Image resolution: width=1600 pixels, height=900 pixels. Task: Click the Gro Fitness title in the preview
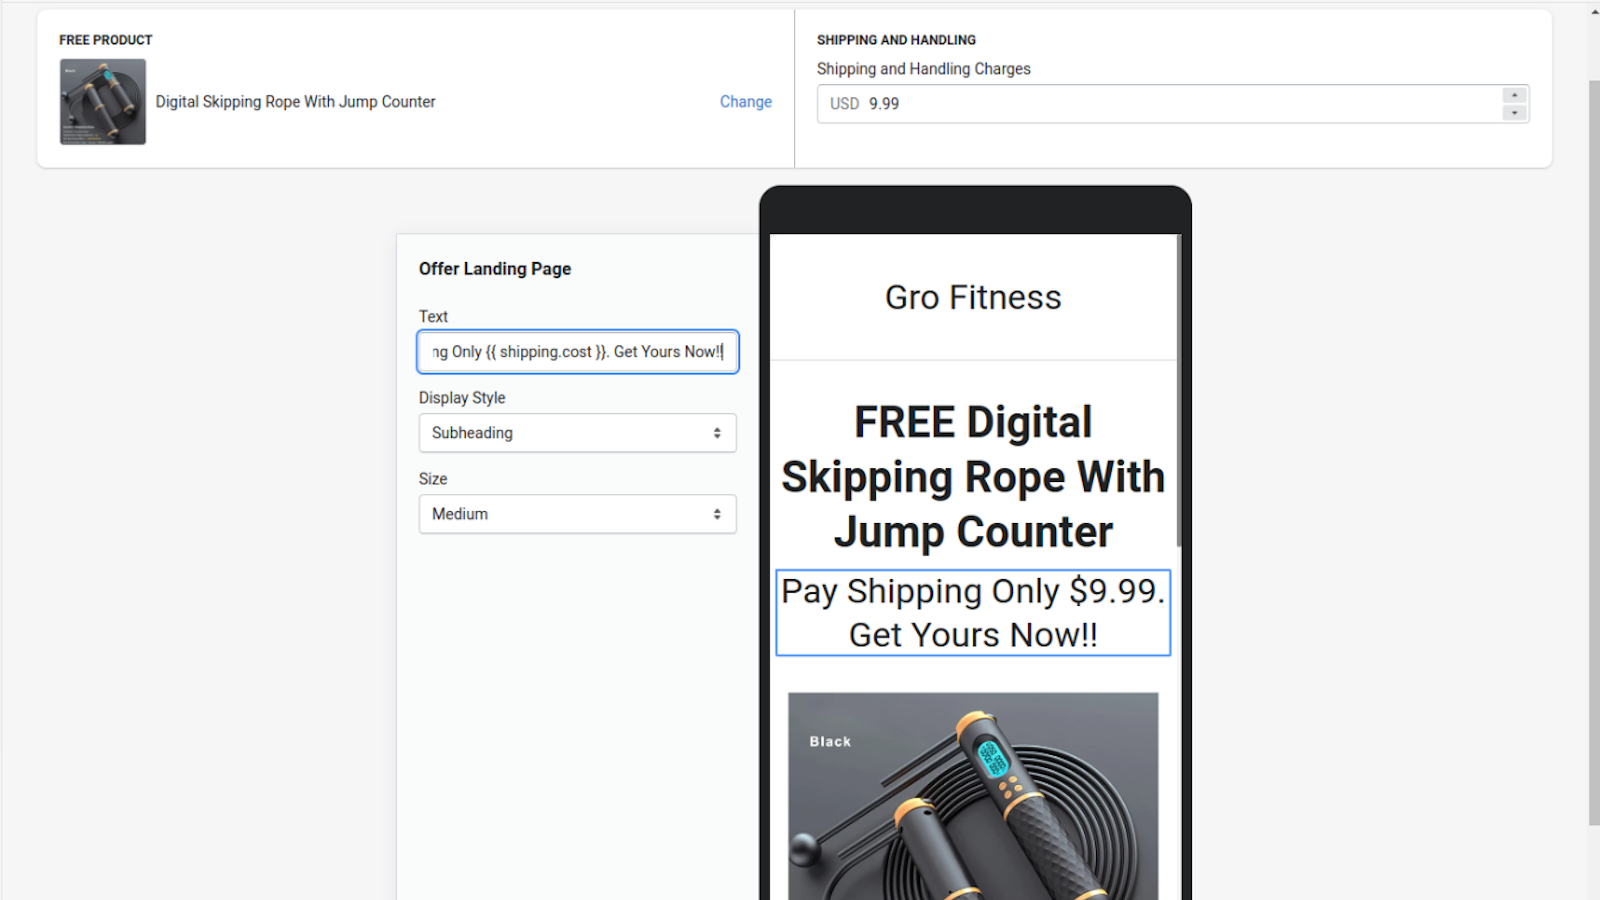(972, 296)
